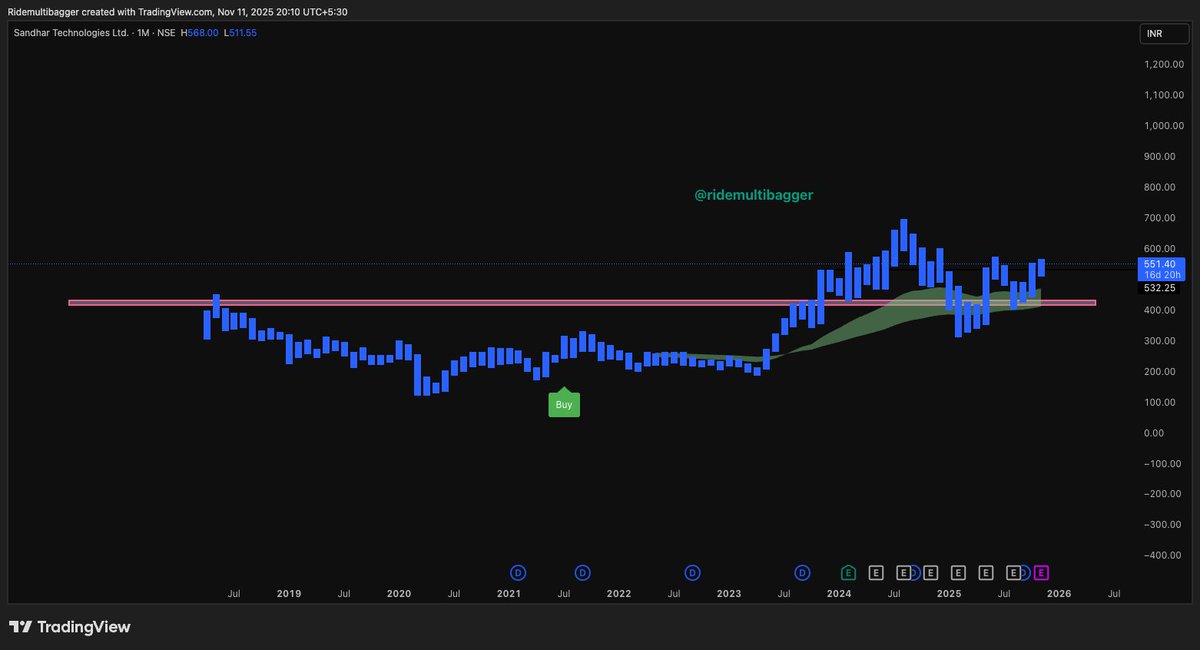Click the H568.00 high value
This screenshot has width=1200, height=650.
point(199,32)
